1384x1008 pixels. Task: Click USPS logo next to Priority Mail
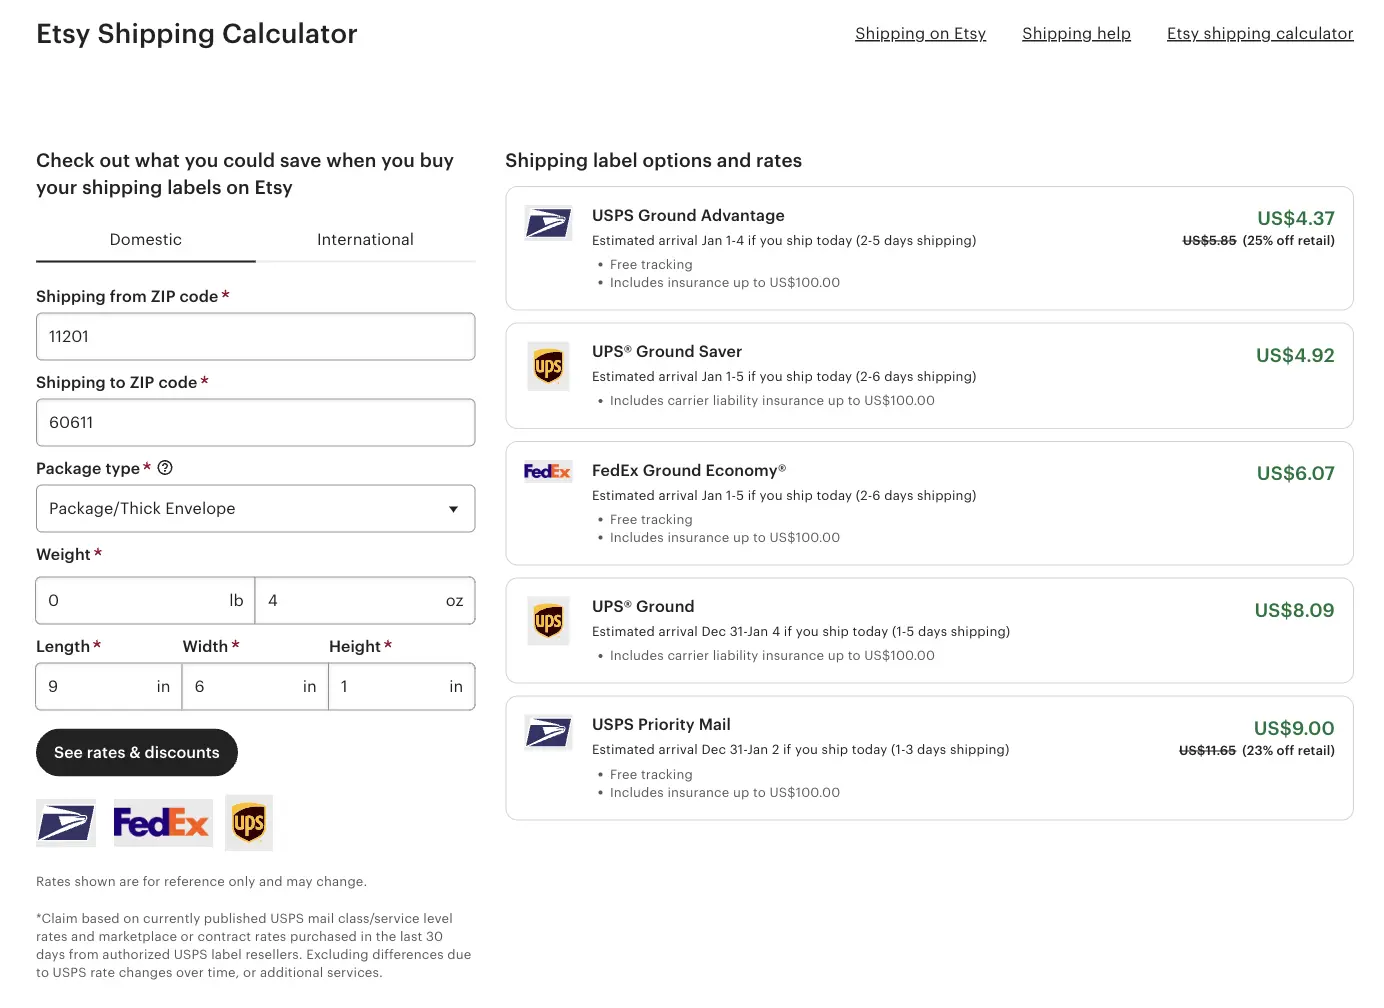(x=548, y=733)
